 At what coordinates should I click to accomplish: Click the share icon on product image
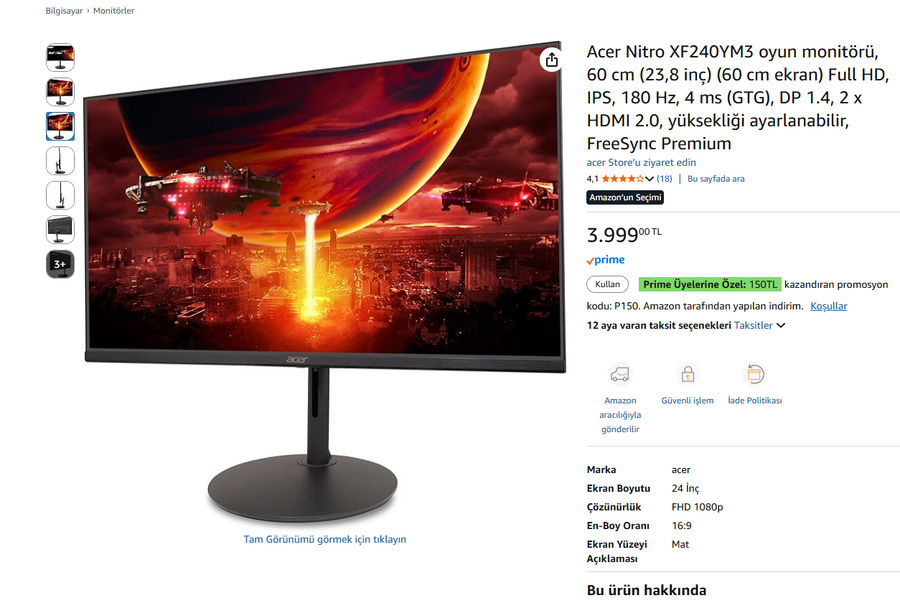(552, 60)
